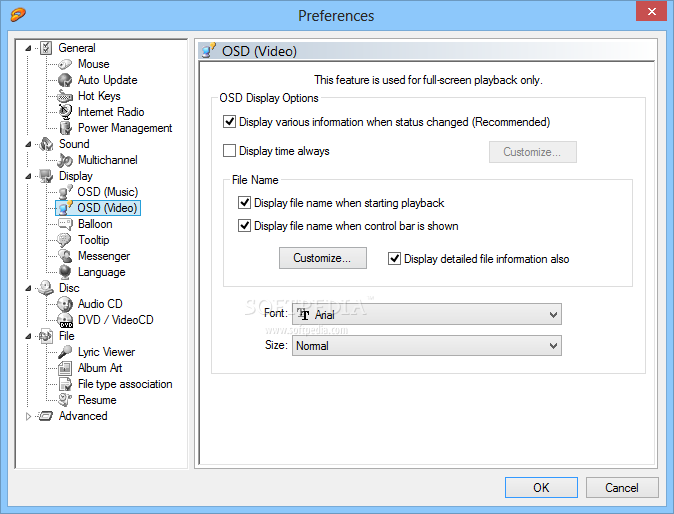Select Hot Keys preferences page

click(x=99, y=96)
